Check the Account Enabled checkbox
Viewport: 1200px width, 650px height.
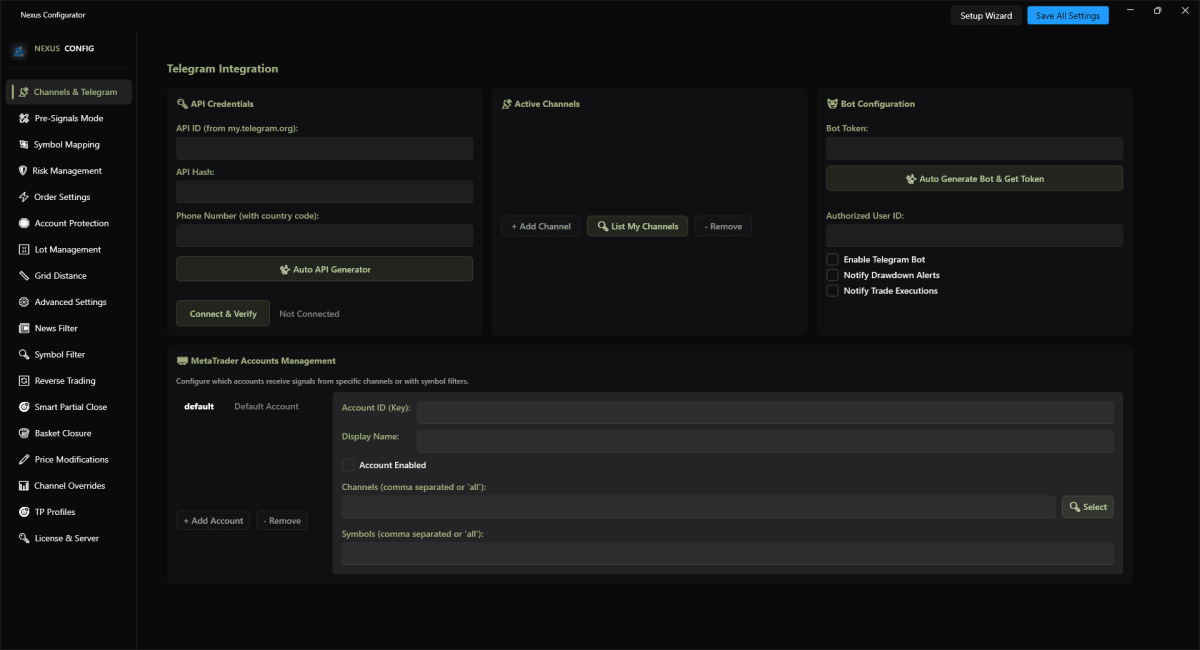coord(348,465)
